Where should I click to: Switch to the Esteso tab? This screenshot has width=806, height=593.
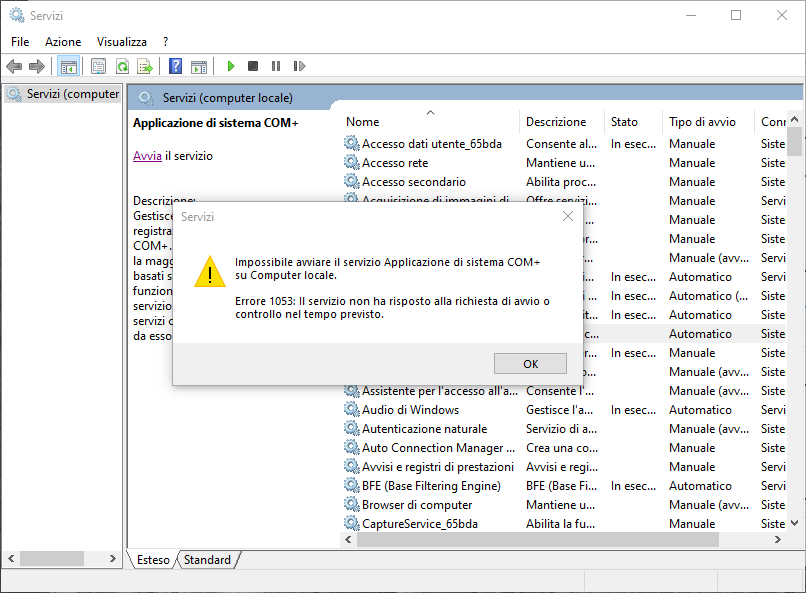pyautogui.click(x=153, y=560)
